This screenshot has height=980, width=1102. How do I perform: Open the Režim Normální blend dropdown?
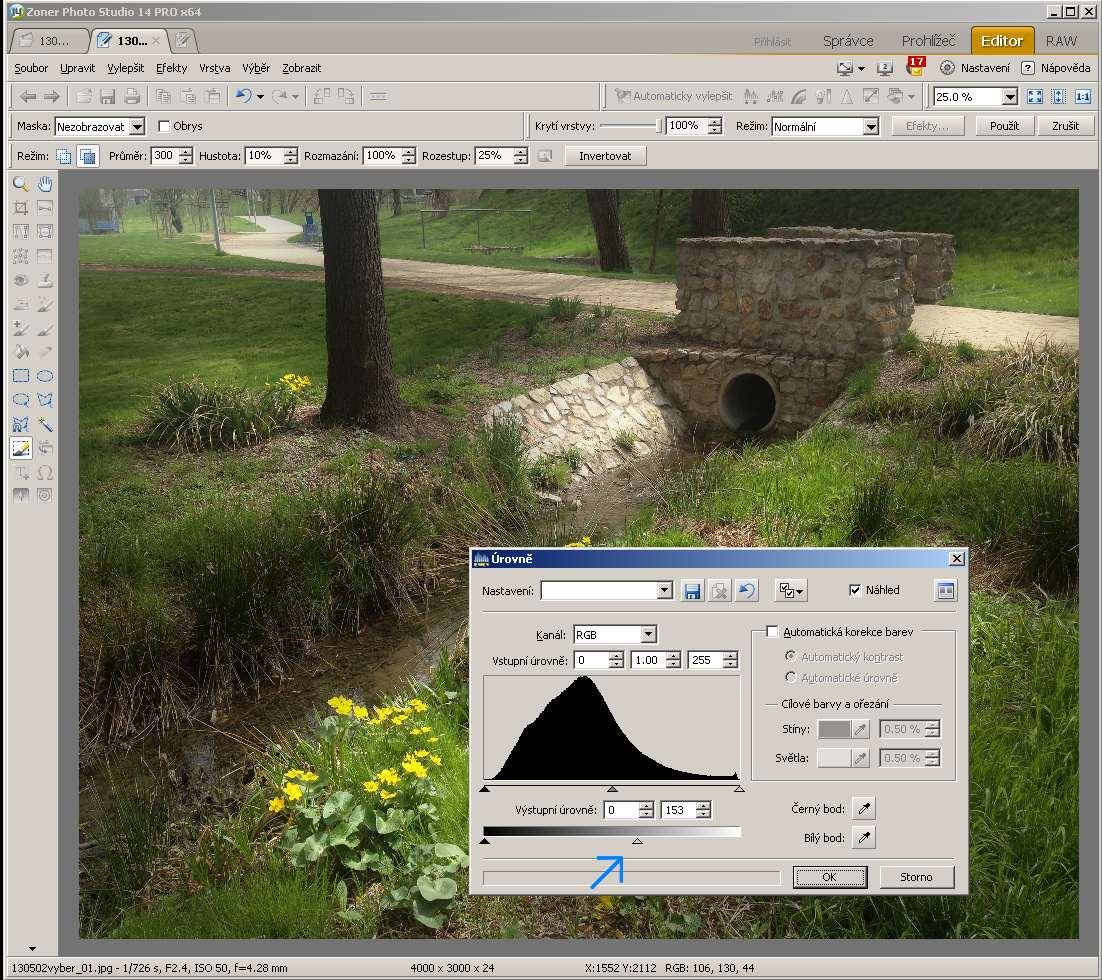click(870, 127)
